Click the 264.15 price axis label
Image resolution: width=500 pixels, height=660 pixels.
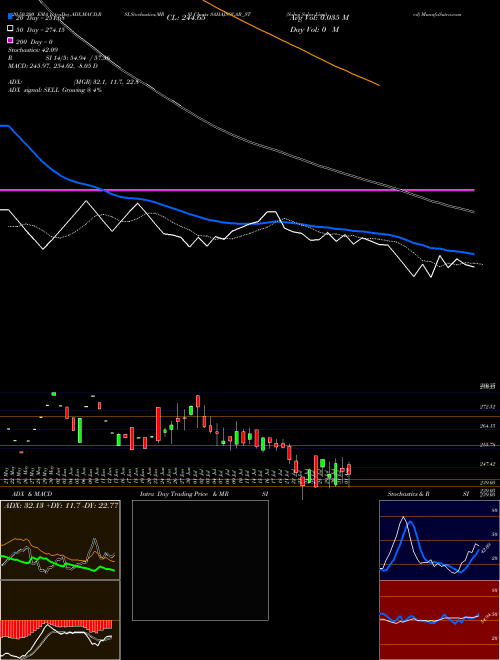click(x=488, y=426)
